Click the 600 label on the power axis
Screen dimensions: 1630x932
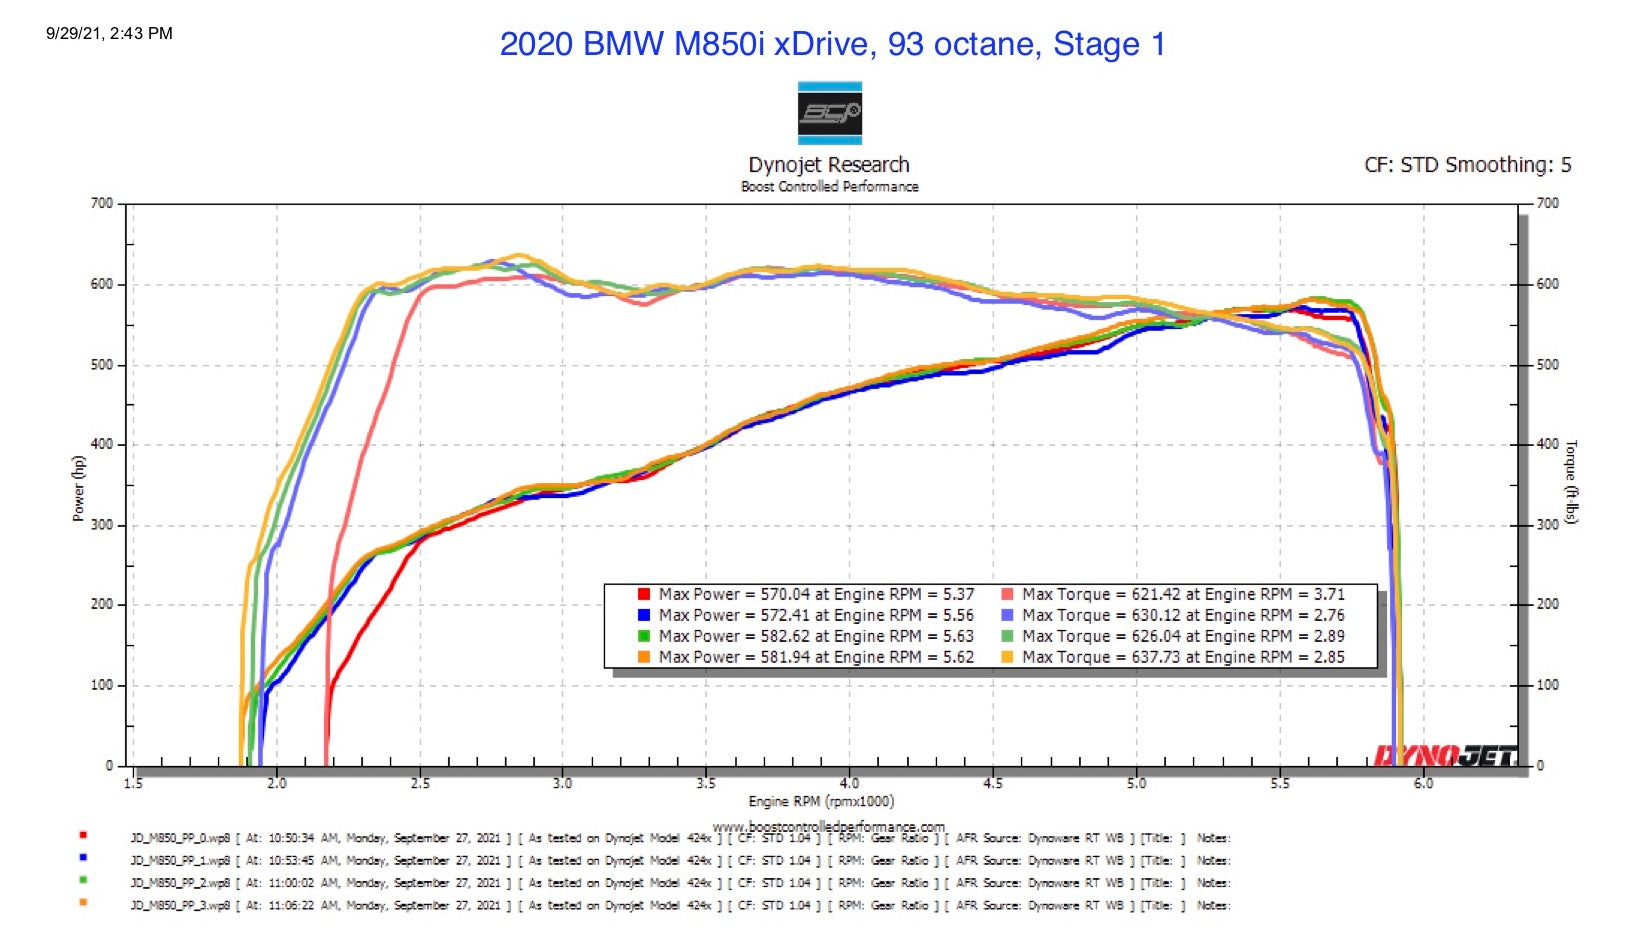(102, 284)
